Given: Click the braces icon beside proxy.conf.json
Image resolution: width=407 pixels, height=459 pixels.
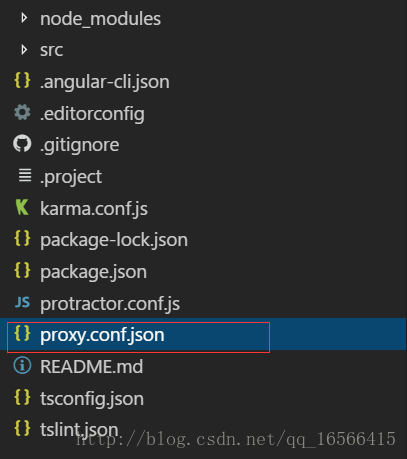Looking at the screenshot, I should 22,333.
